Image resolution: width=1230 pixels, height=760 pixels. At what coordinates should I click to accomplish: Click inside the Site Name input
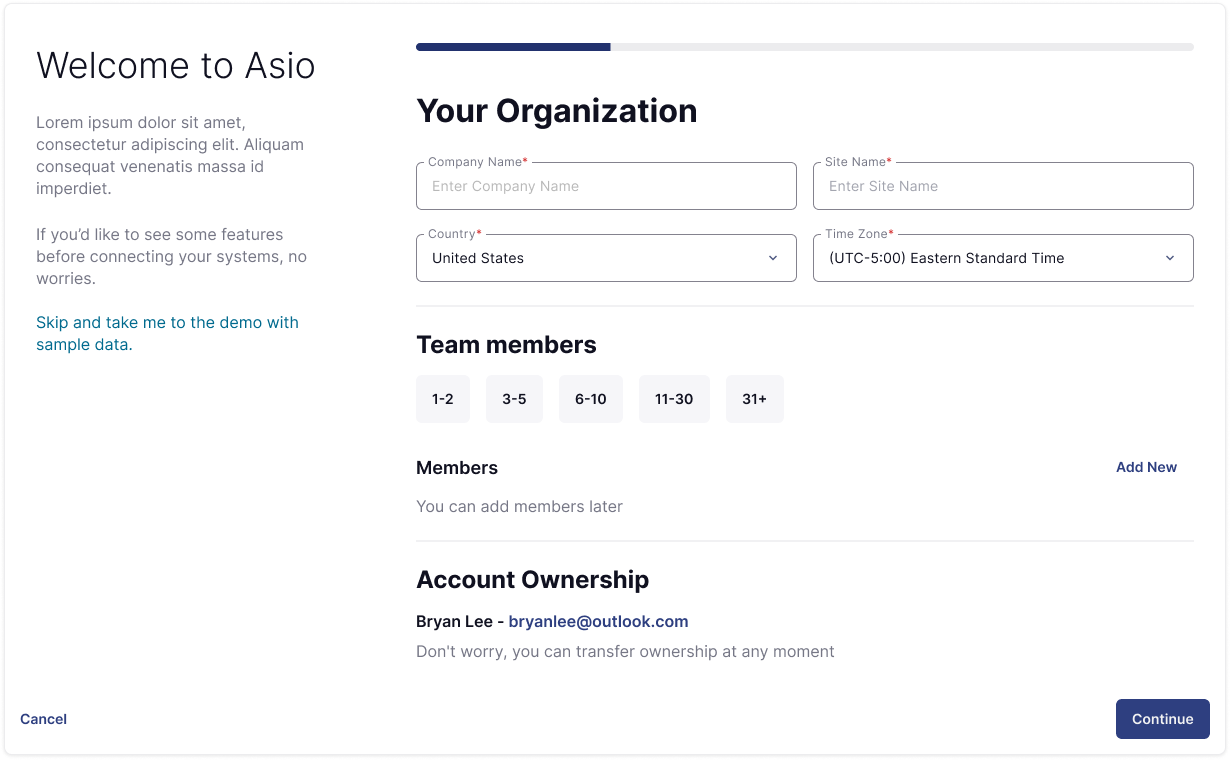click(1003, 186)
